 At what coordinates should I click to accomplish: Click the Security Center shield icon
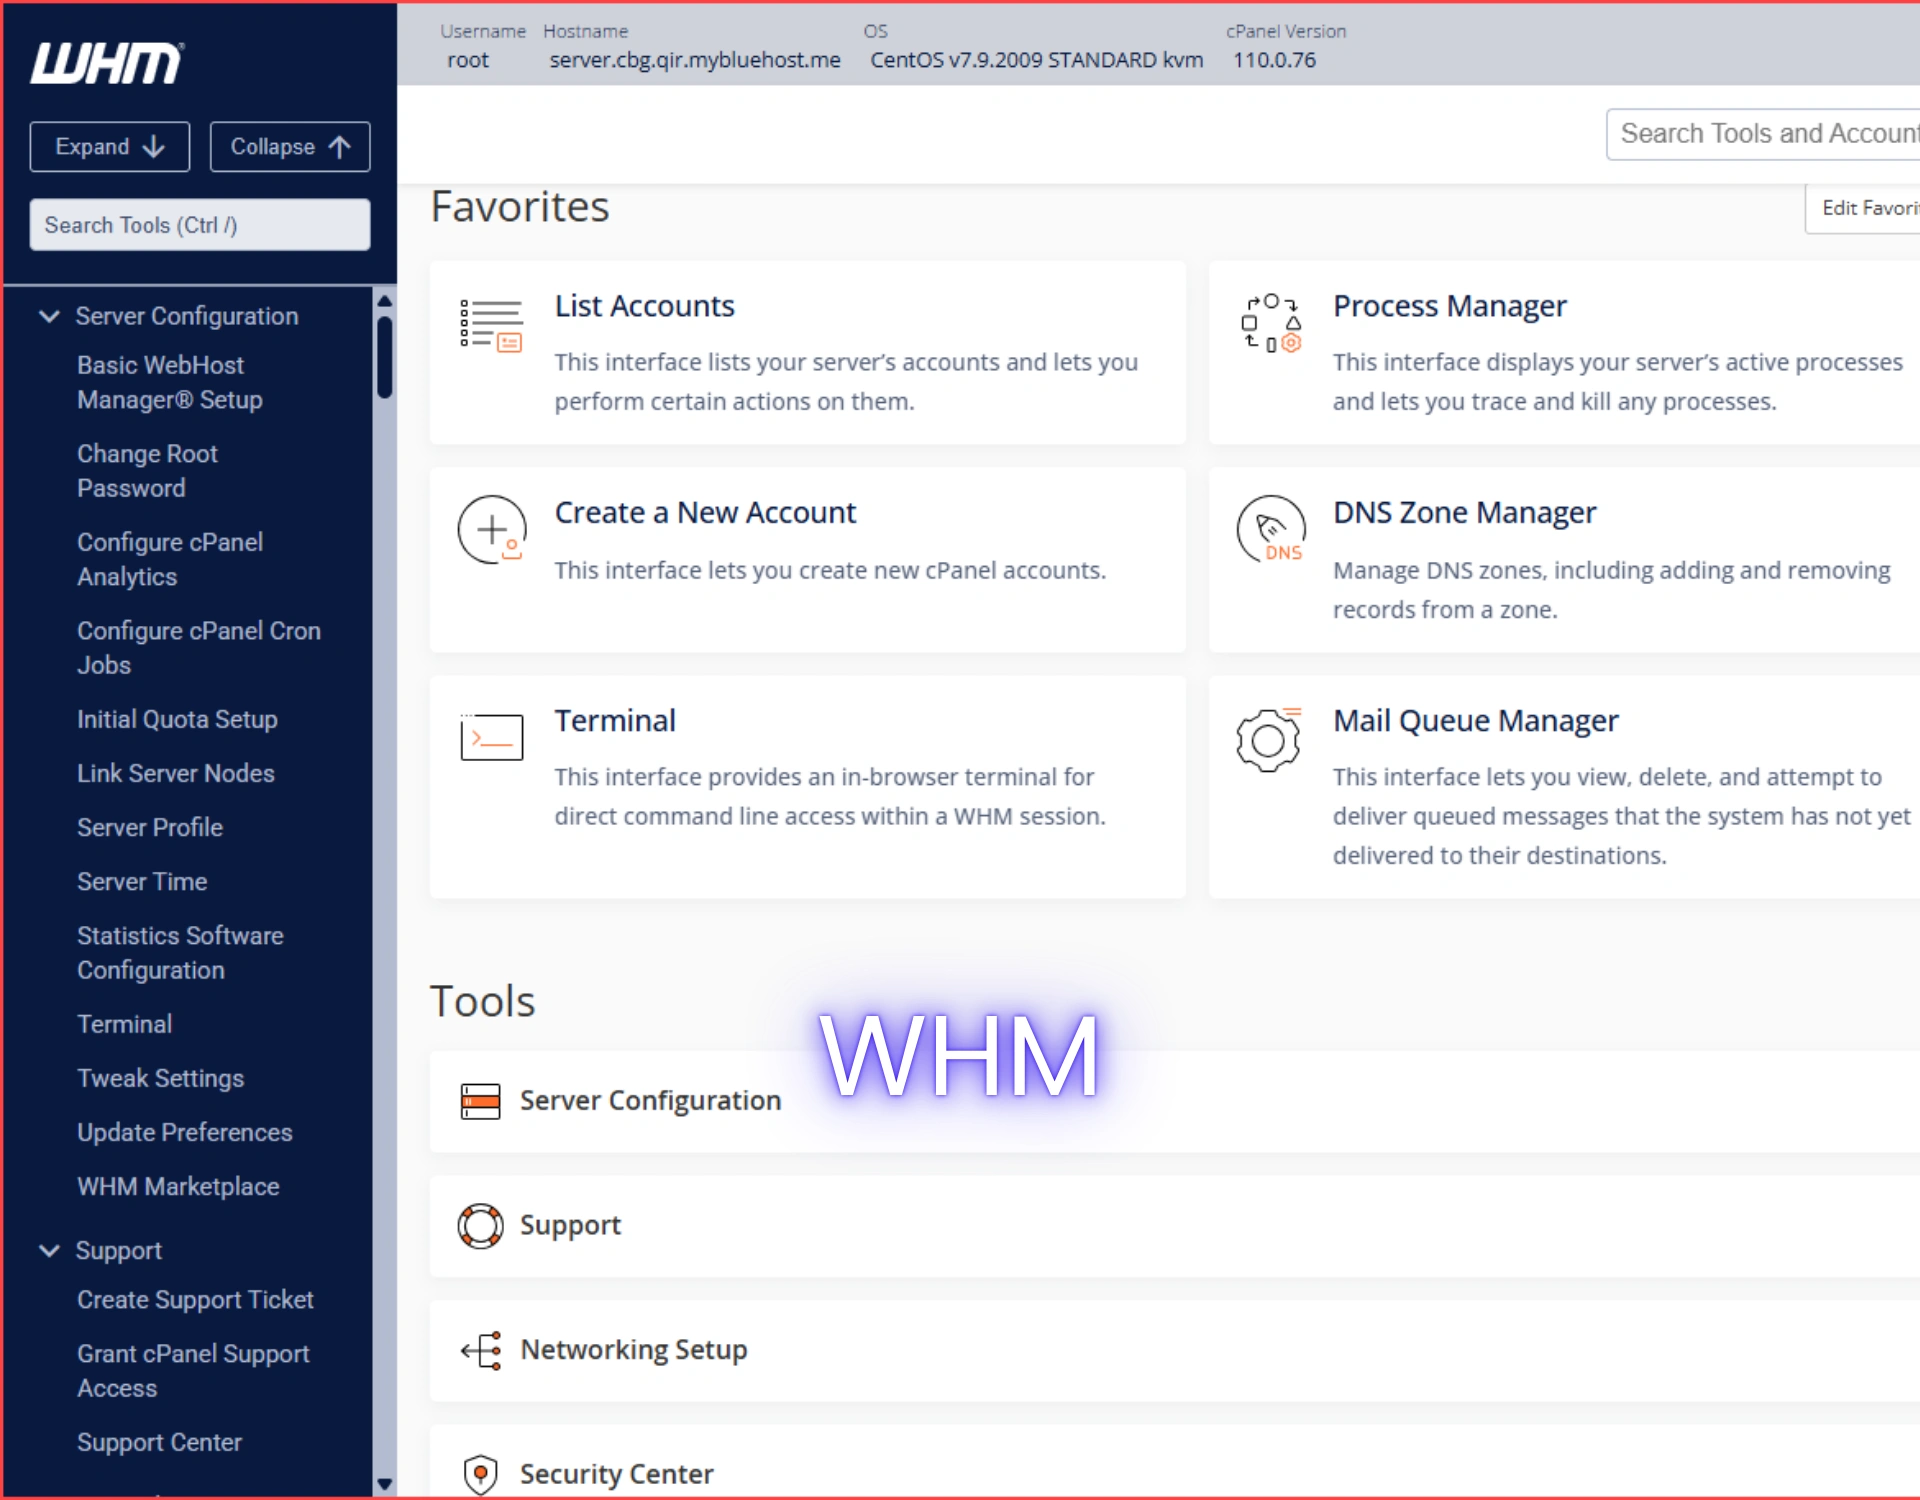pos(480,1473)
